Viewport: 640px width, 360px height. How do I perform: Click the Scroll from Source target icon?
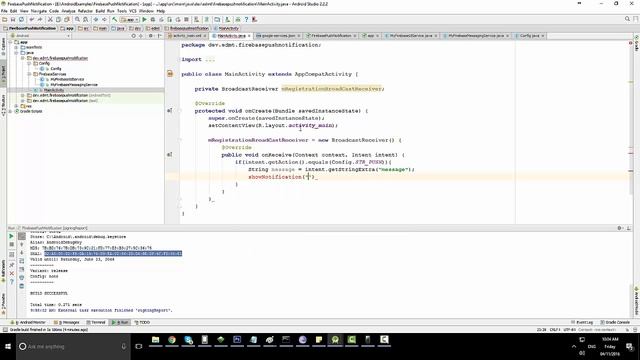click(x=133, y=36)
